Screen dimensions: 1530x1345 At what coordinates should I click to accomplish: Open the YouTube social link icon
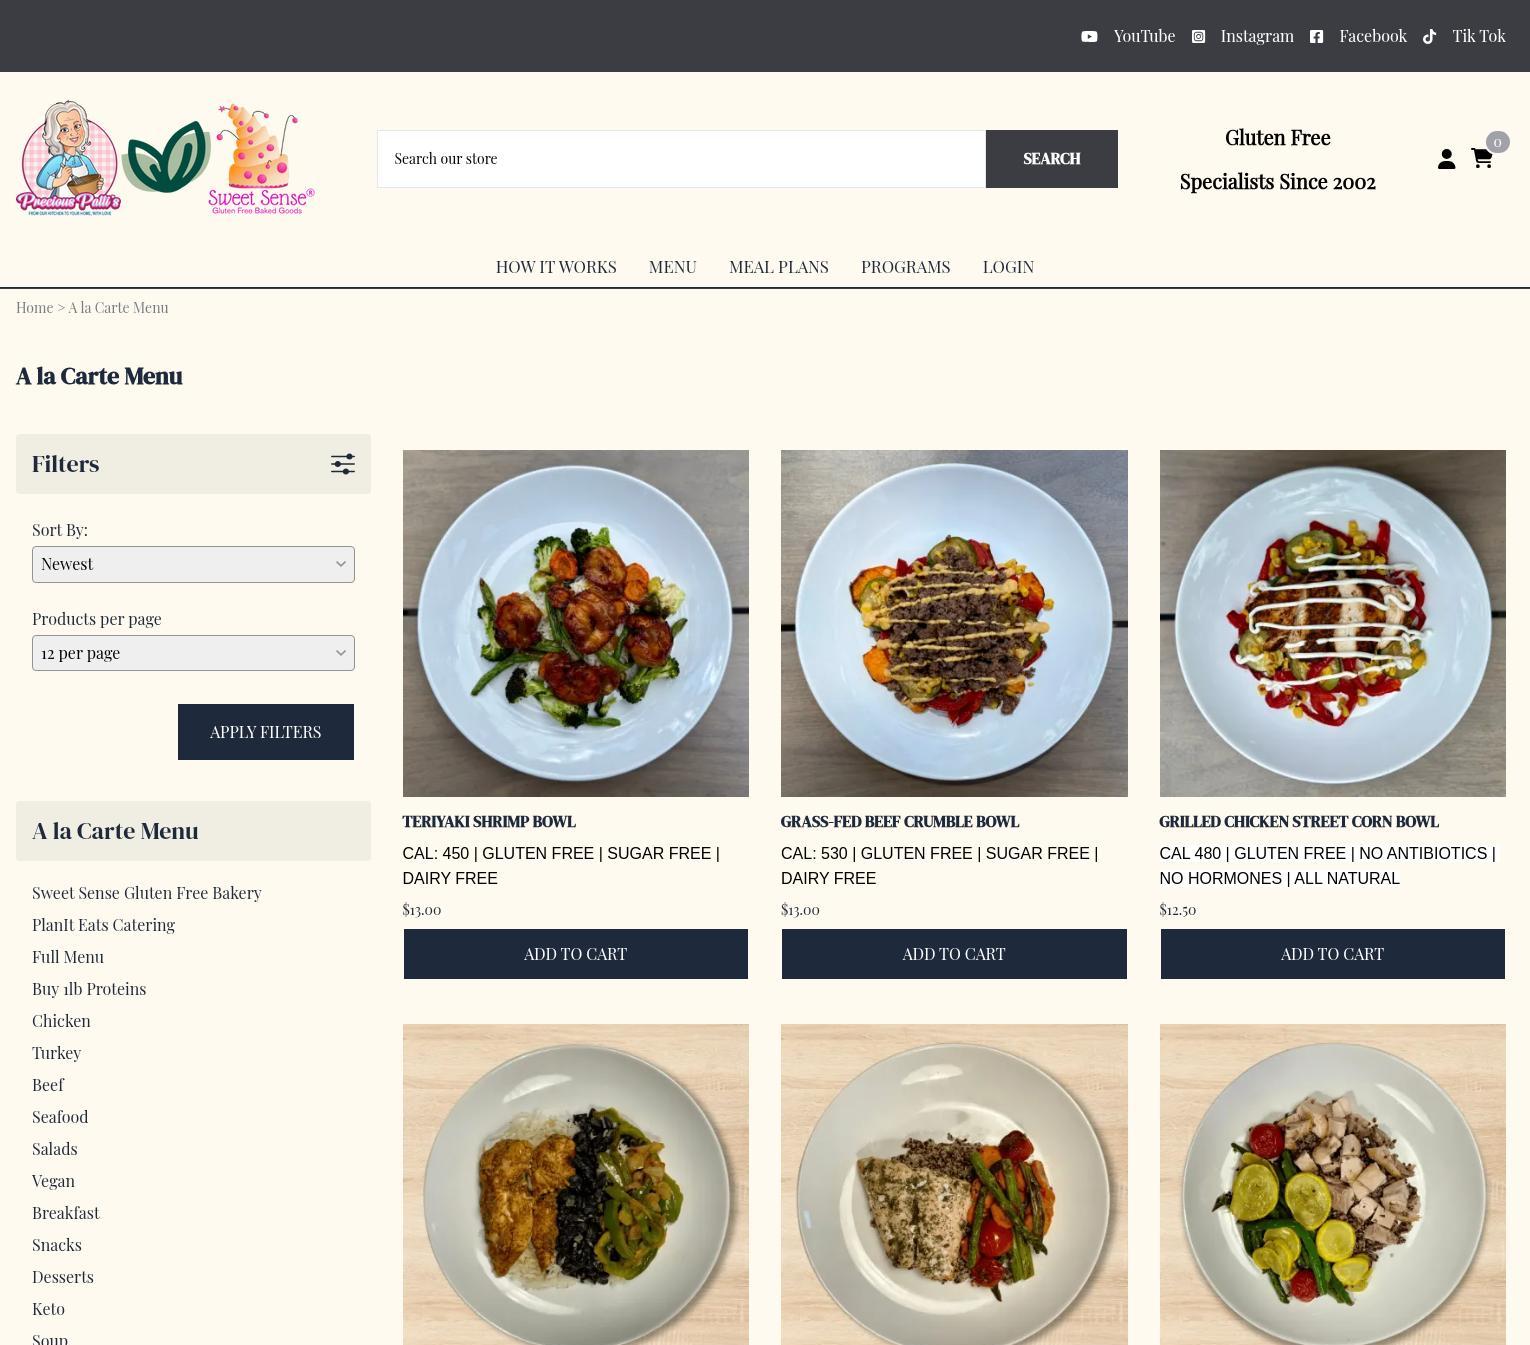(x=1089, y=36)
